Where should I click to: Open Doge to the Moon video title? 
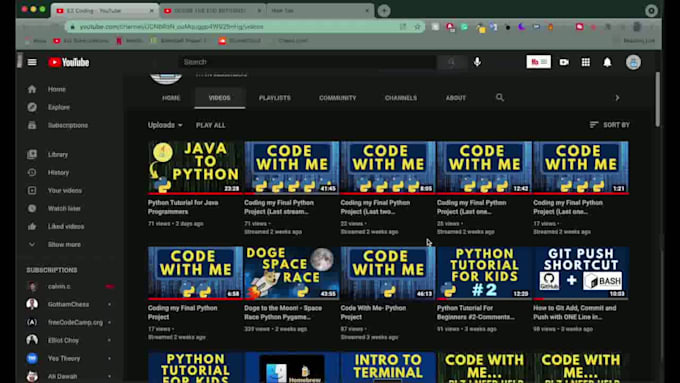point(283,312)
